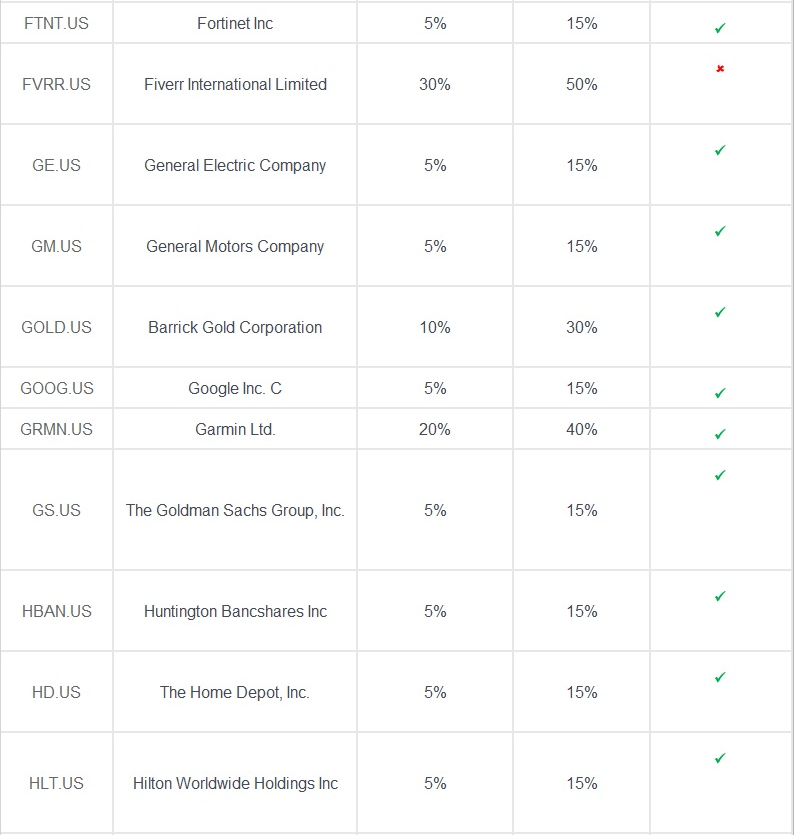Select the GOOG.US ticker cell

(56, 388)
